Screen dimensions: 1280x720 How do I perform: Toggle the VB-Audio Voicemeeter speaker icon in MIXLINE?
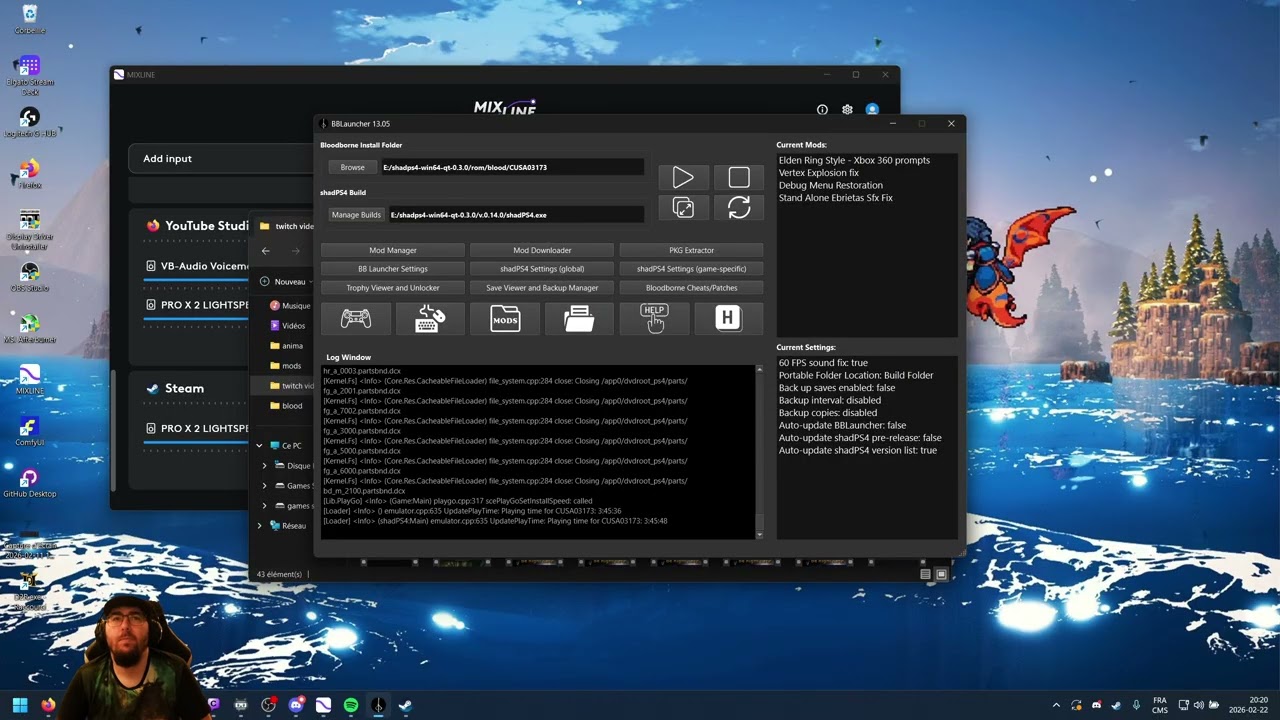[x=151, y=266]
